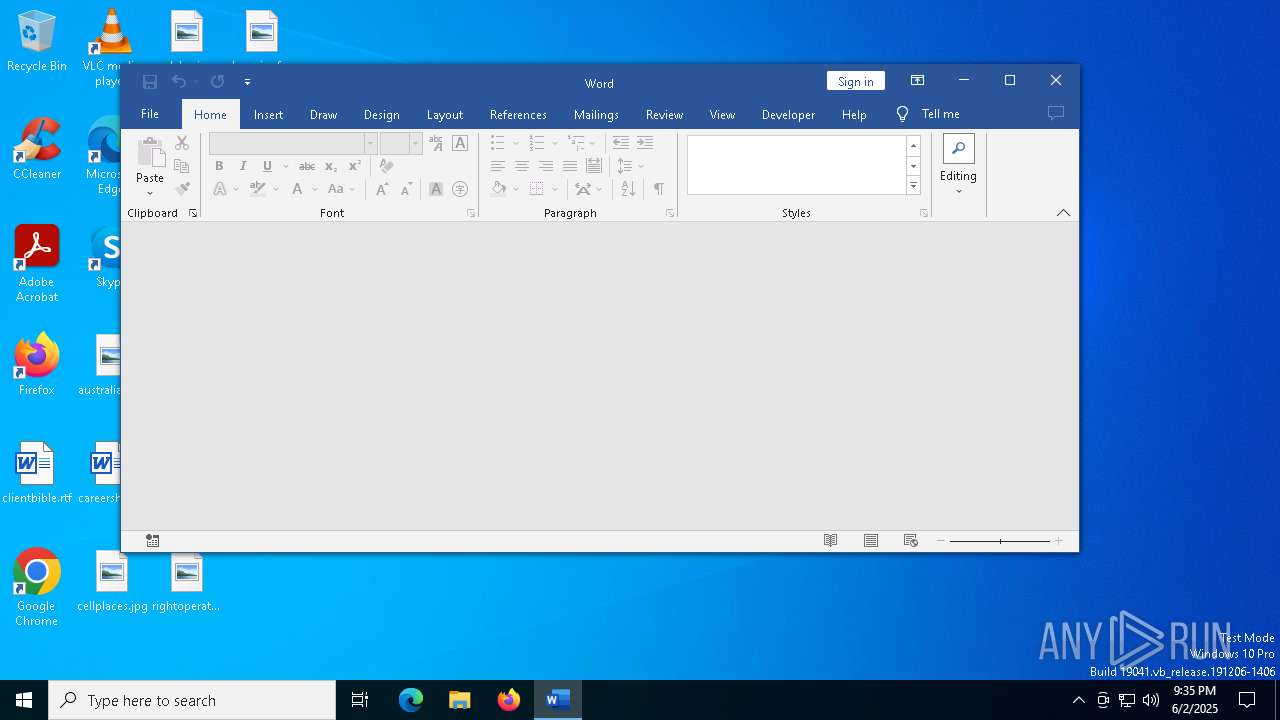Toggle Underline formatting

pos(267,166)
